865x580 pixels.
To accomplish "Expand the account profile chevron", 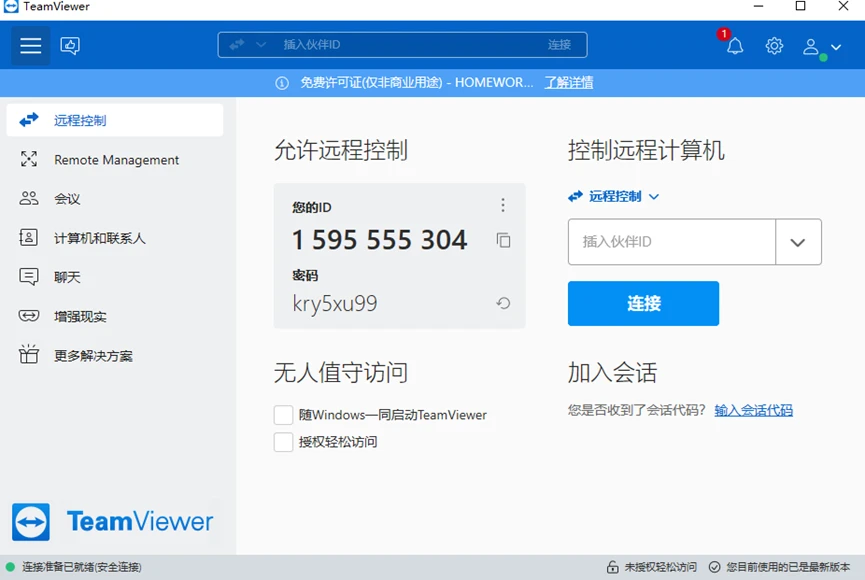I will coord(836,47).
